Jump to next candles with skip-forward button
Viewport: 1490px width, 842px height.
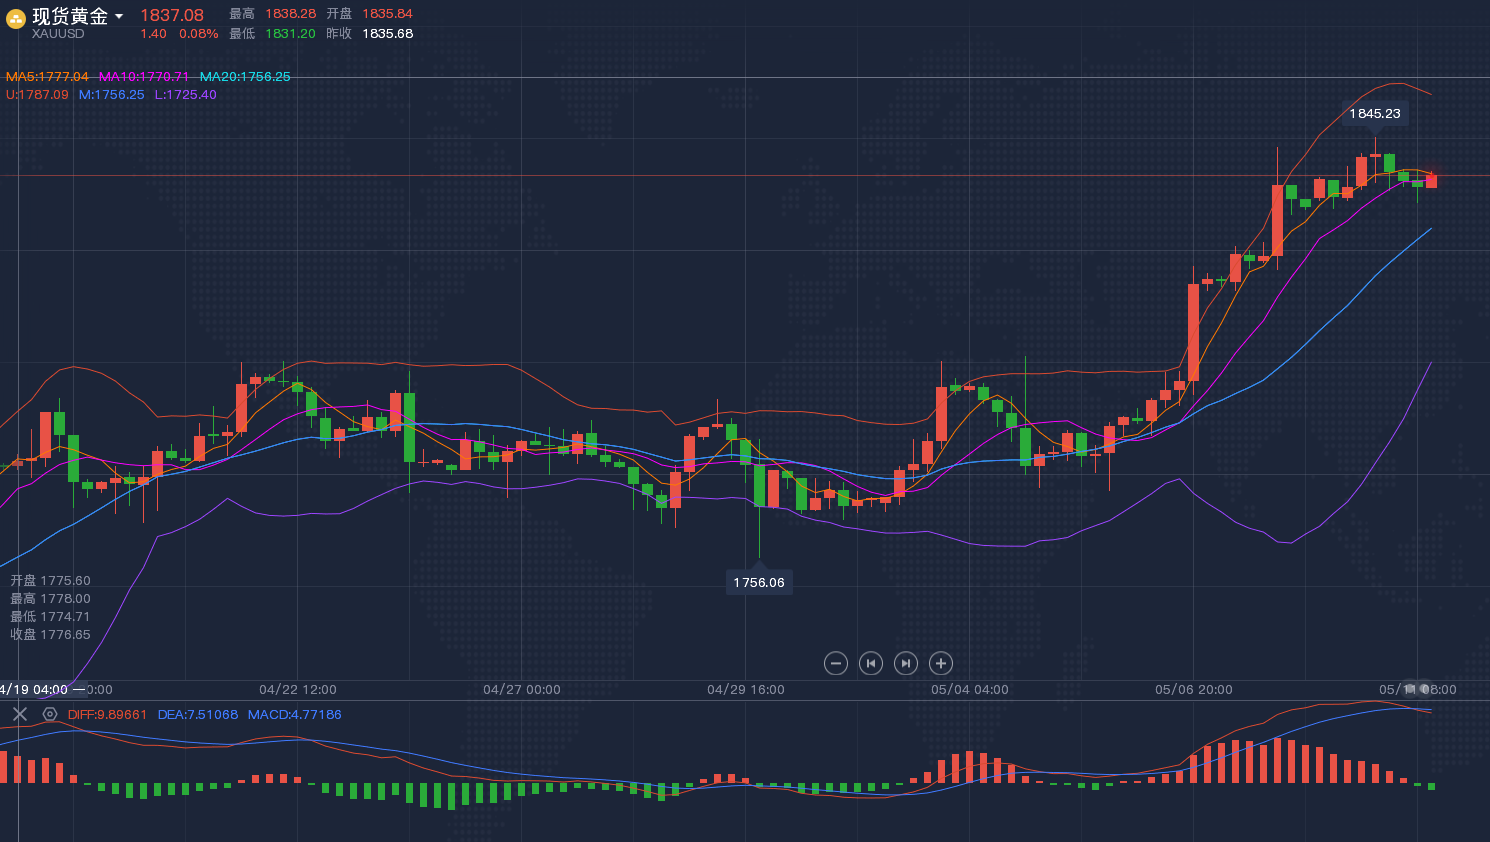(905, 663)
